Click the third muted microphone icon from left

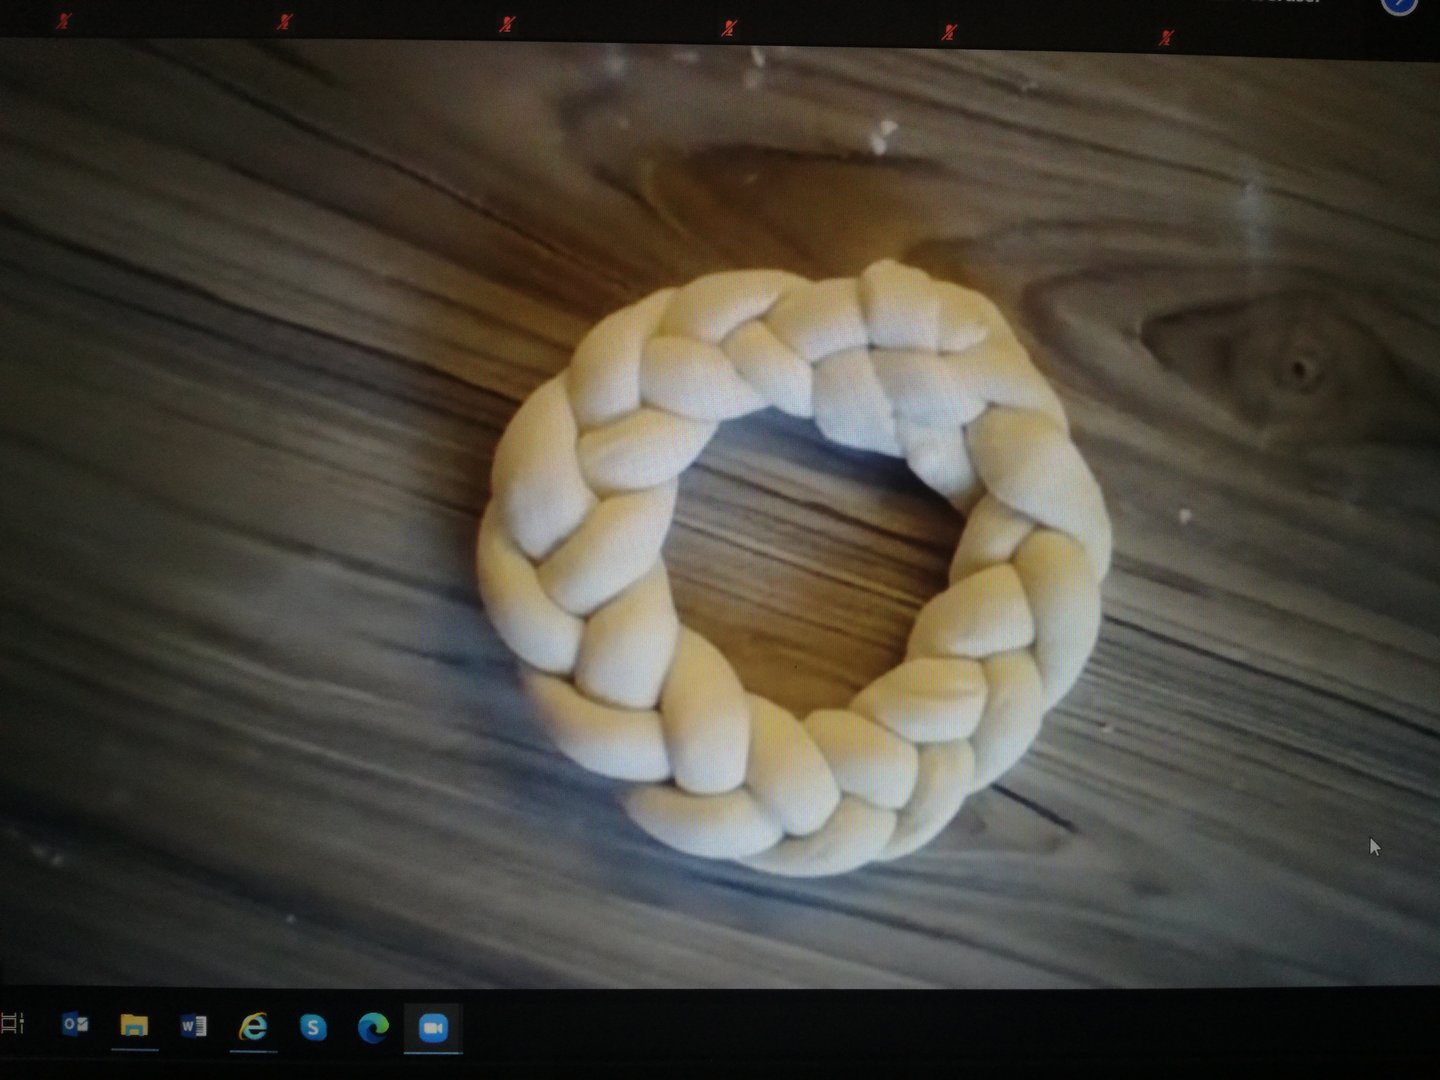(x=508, y=24)
